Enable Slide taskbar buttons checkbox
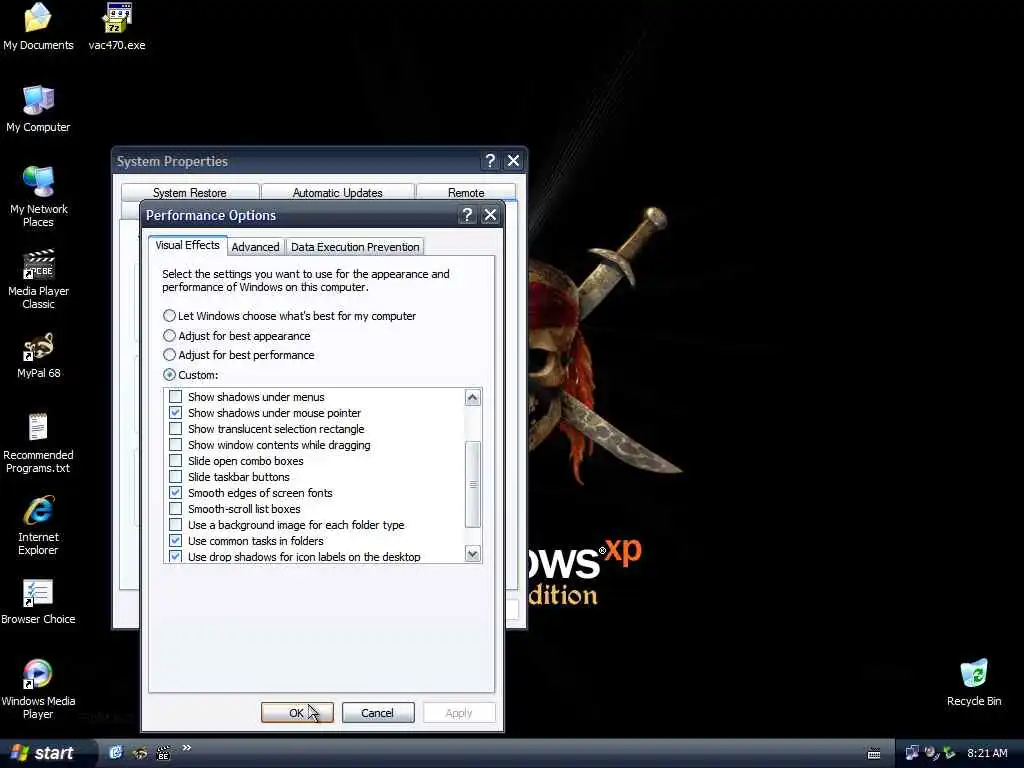The width and height of the screenshot is (1024, 768). (175, 477)
